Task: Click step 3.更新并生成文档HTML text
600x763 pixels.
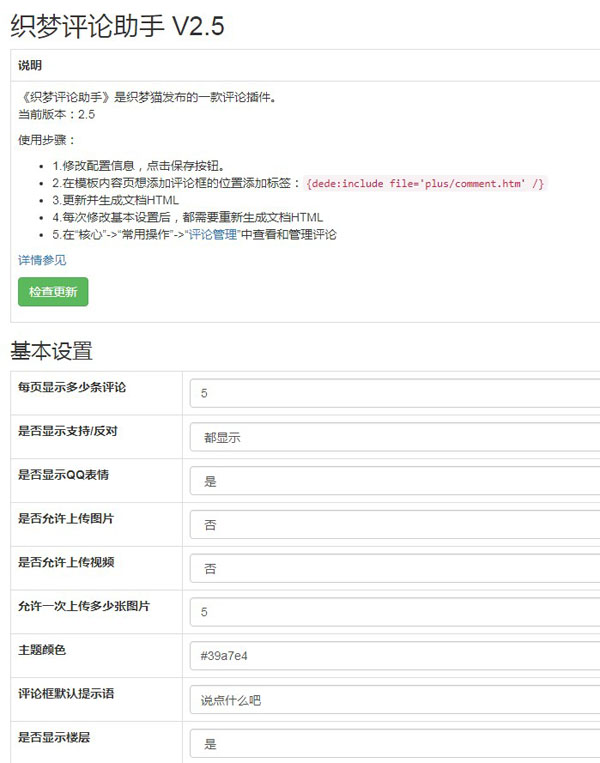Action: (115, 200)
